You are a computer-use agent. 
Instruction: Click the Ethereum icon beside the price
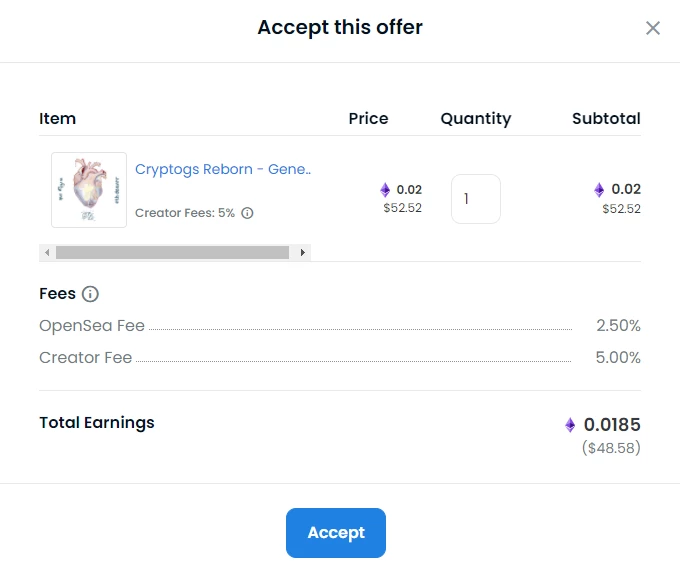385,190
